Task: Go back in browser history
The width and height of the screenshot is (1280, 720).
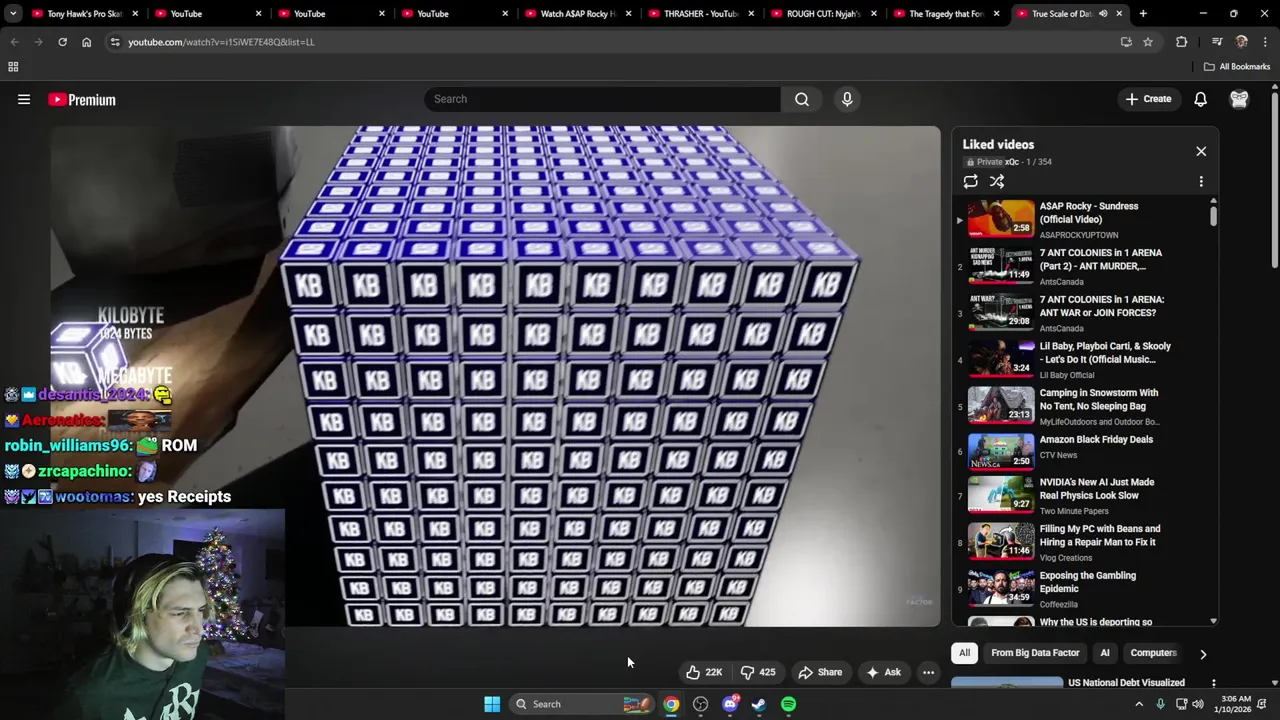Action: 14,42
